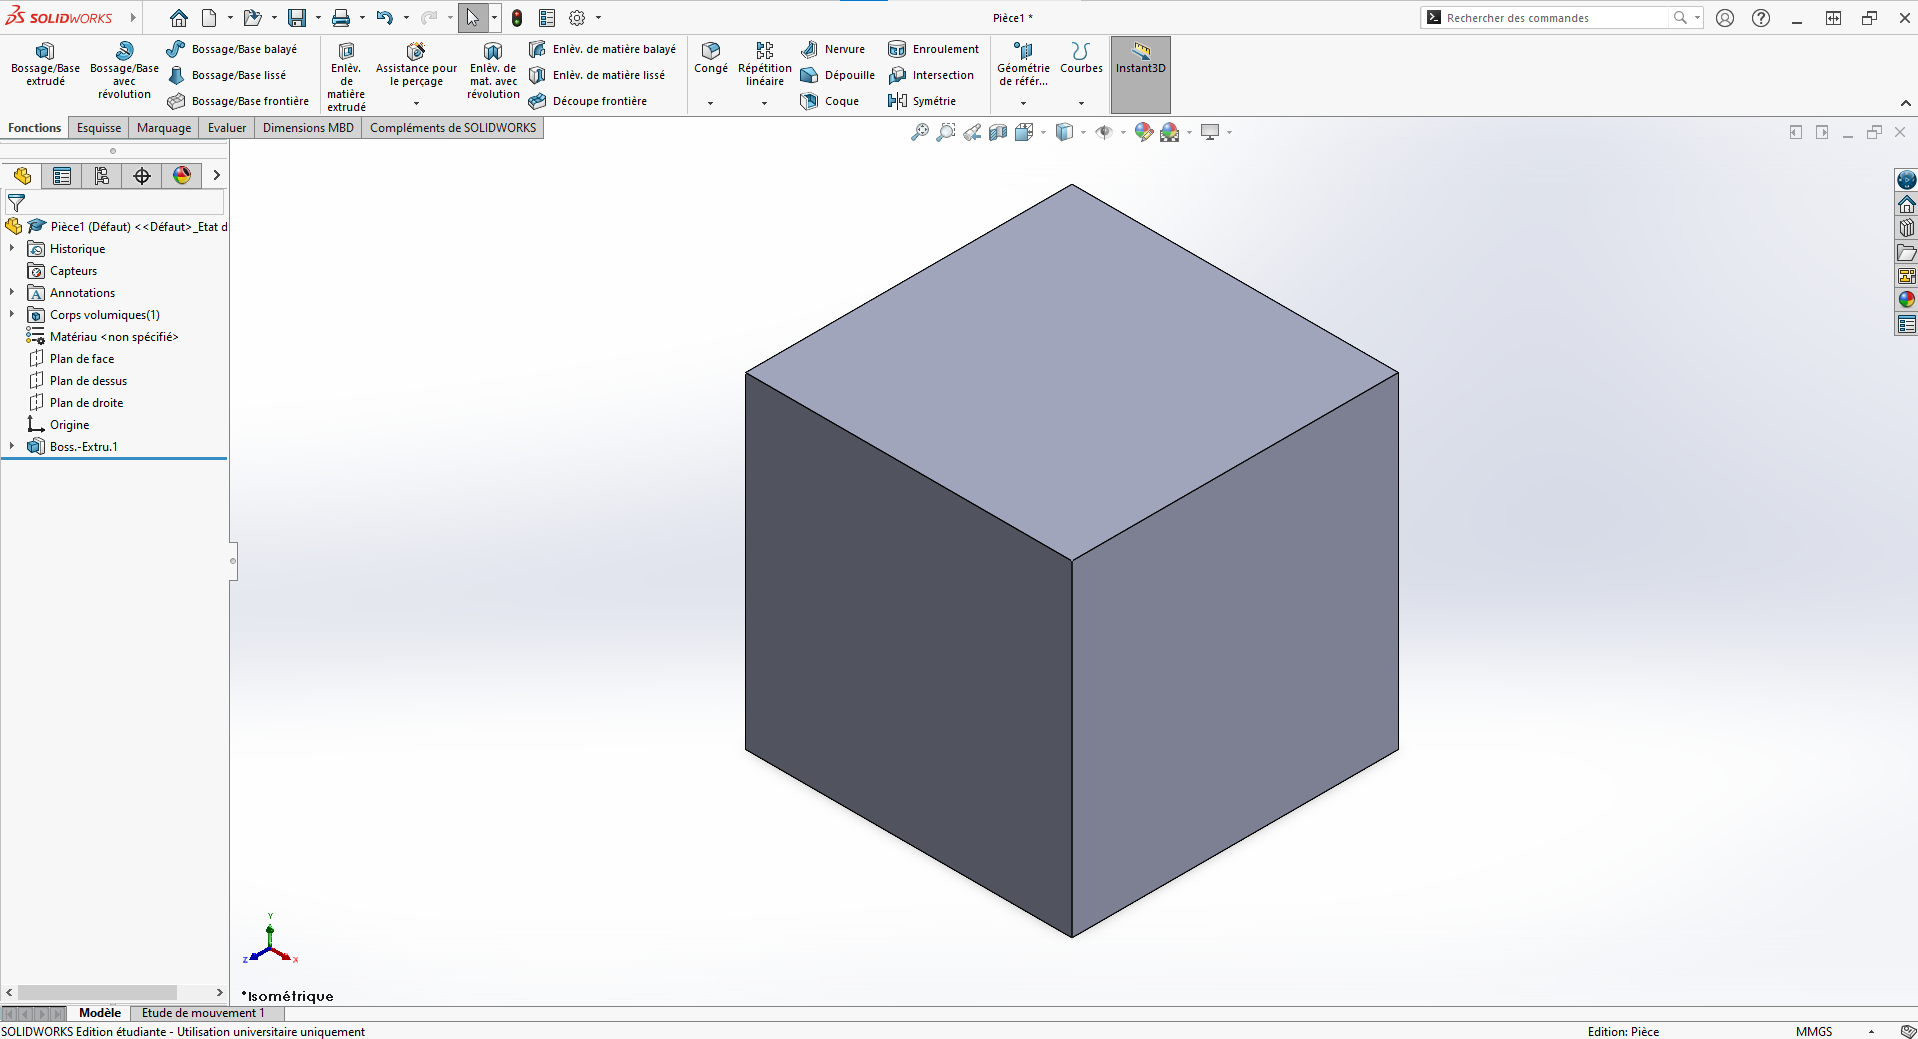Screen dimensions: 1918x1039
Task: Switch to Dimensions MBD tab
Action: pos(308,128)
